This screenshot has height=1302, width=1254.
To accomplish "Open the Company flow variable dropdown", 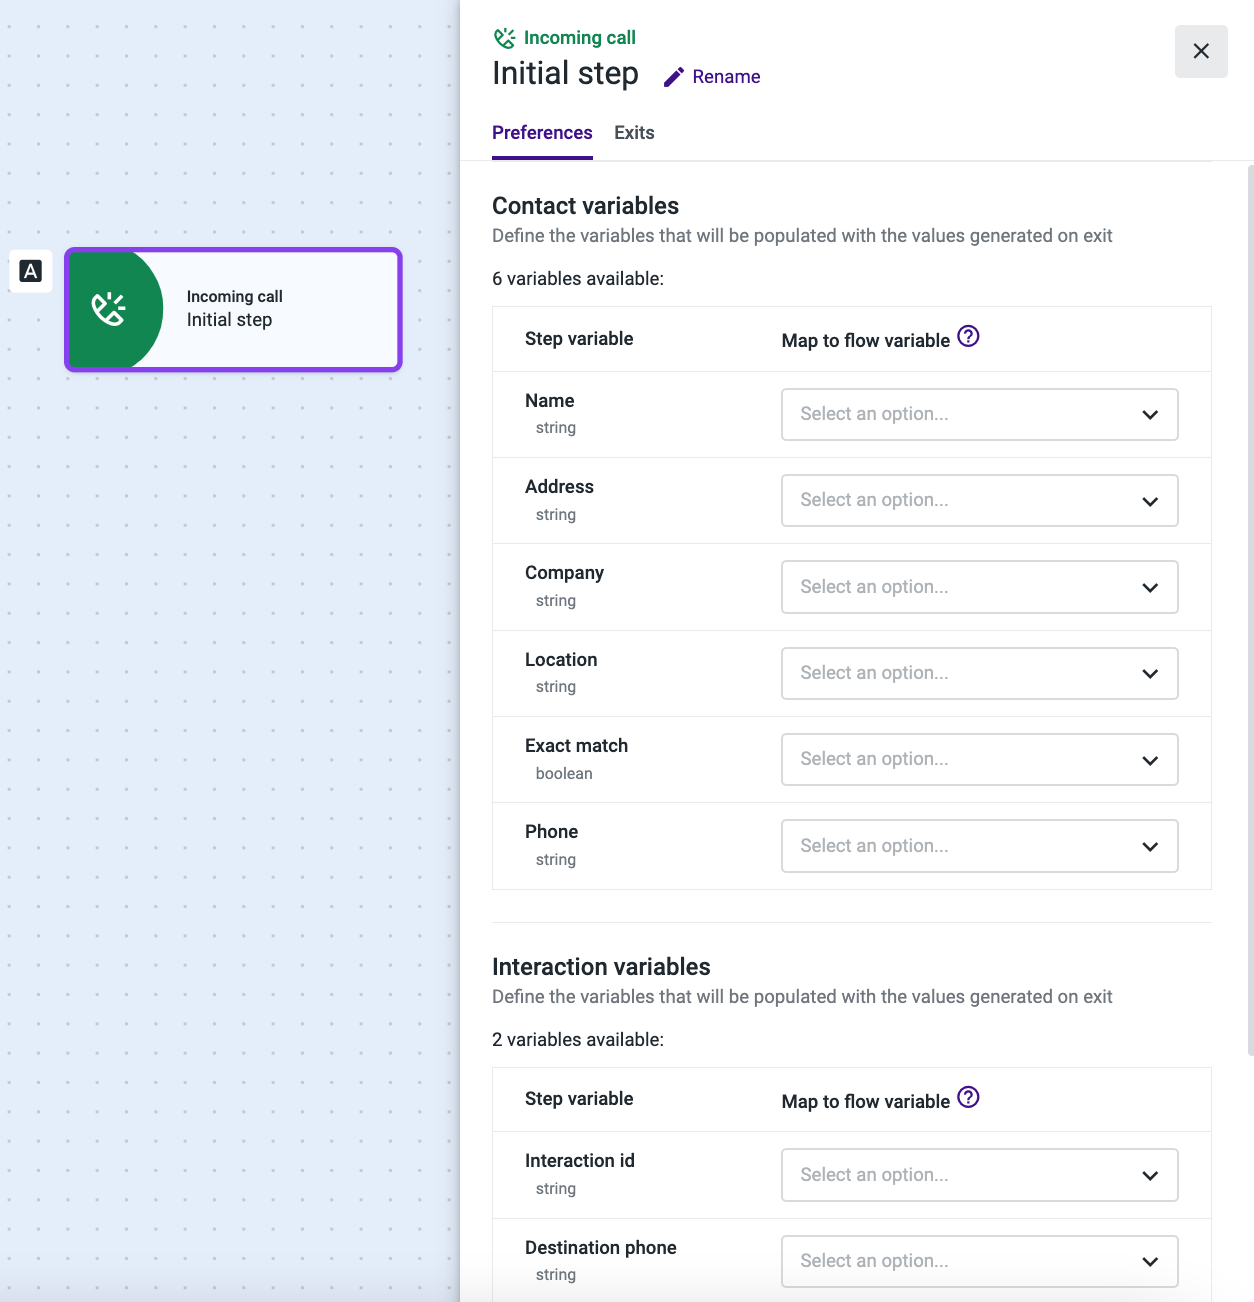I will point(979,587).
